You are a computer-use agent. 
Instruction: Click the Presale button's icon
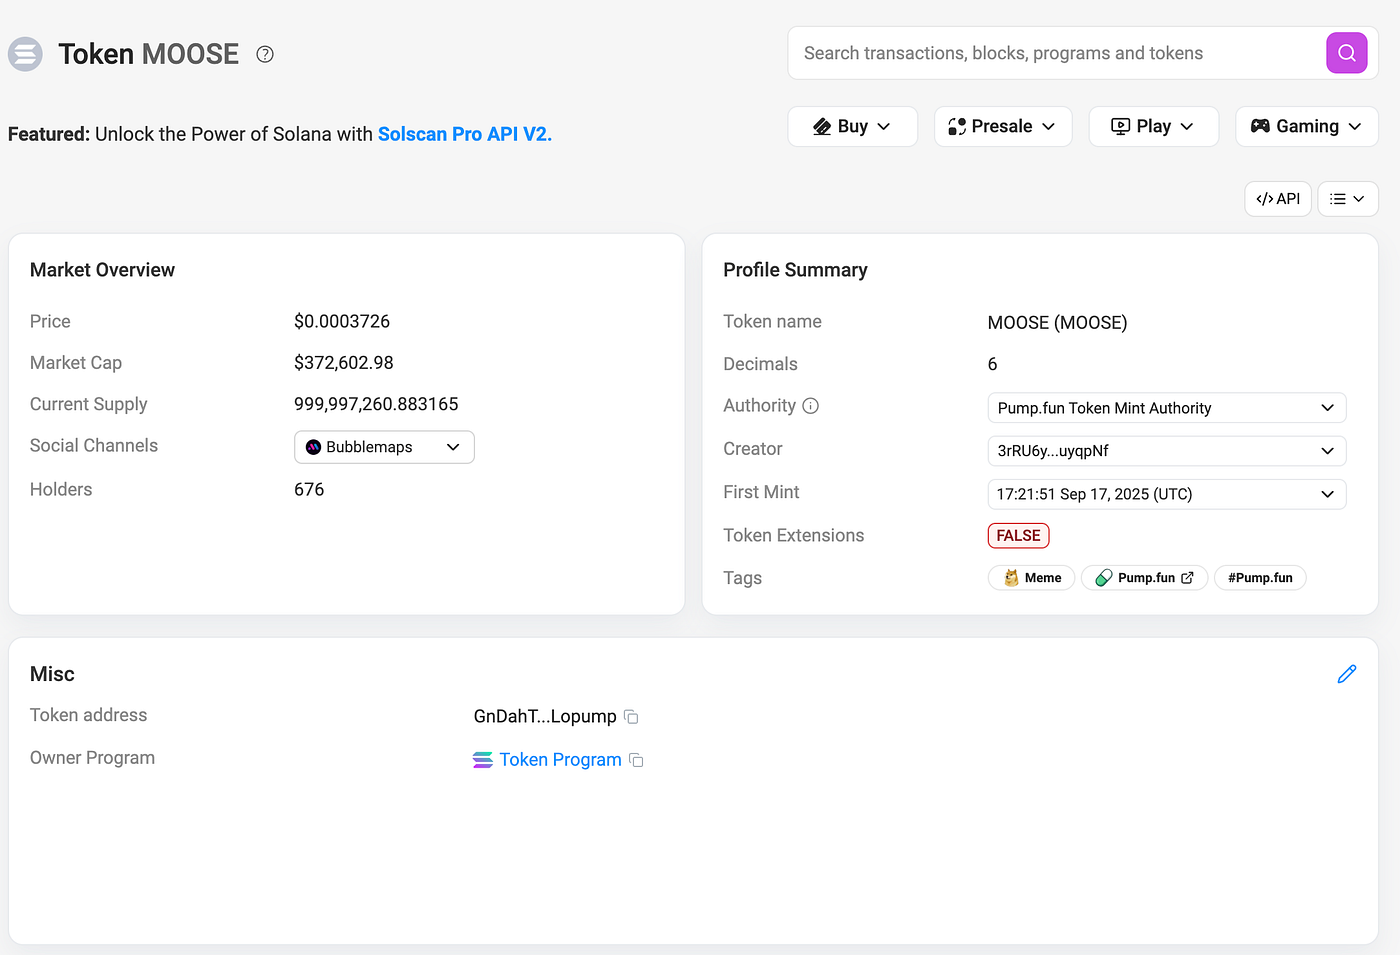[957, 126]
